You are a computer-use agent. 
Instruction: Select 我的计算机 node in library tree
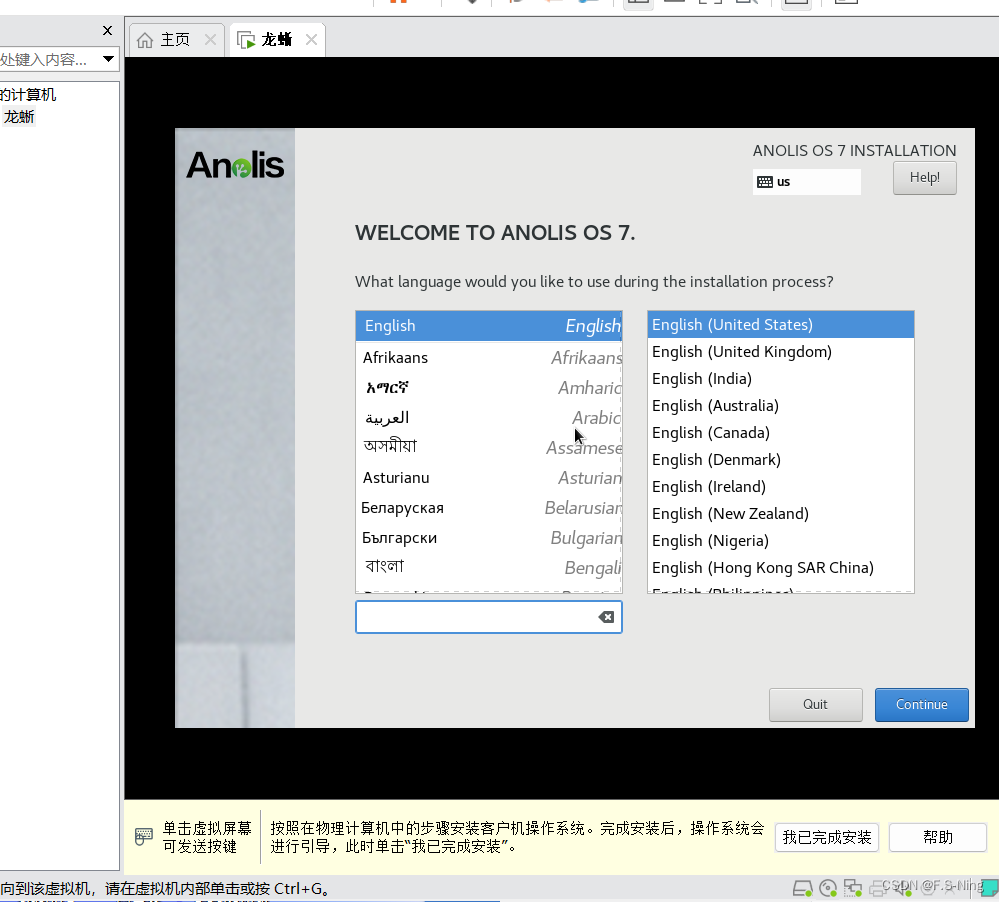coord(28,95)
